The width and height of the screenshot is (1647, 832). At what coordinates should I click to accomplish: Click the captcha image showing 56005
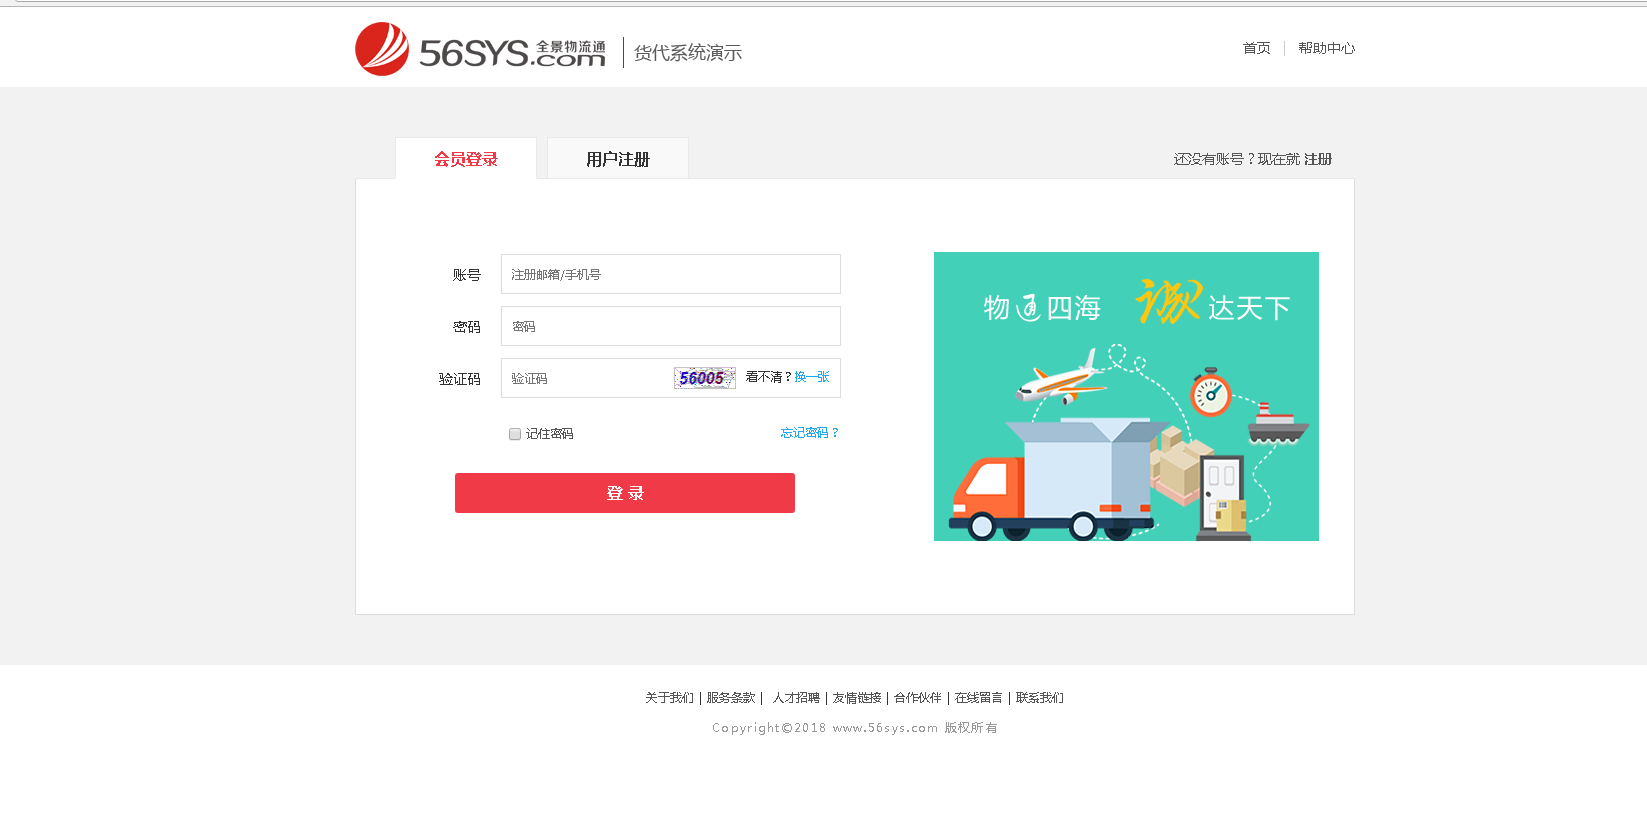pyautogui.click(x=704, y=378)
